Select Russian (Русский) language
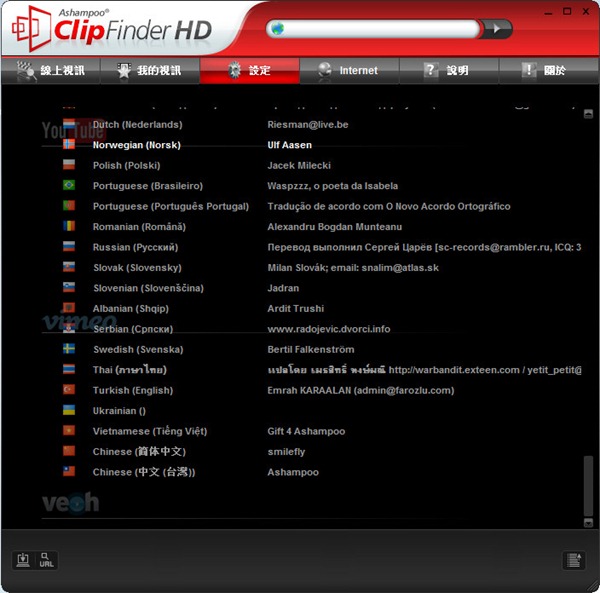600x593 pixels. coord(135,247)
